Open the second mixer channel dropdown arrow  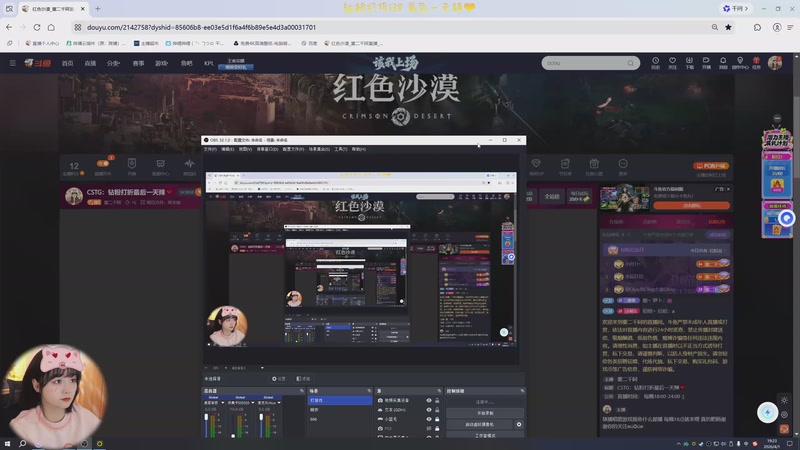coord(252,403)
